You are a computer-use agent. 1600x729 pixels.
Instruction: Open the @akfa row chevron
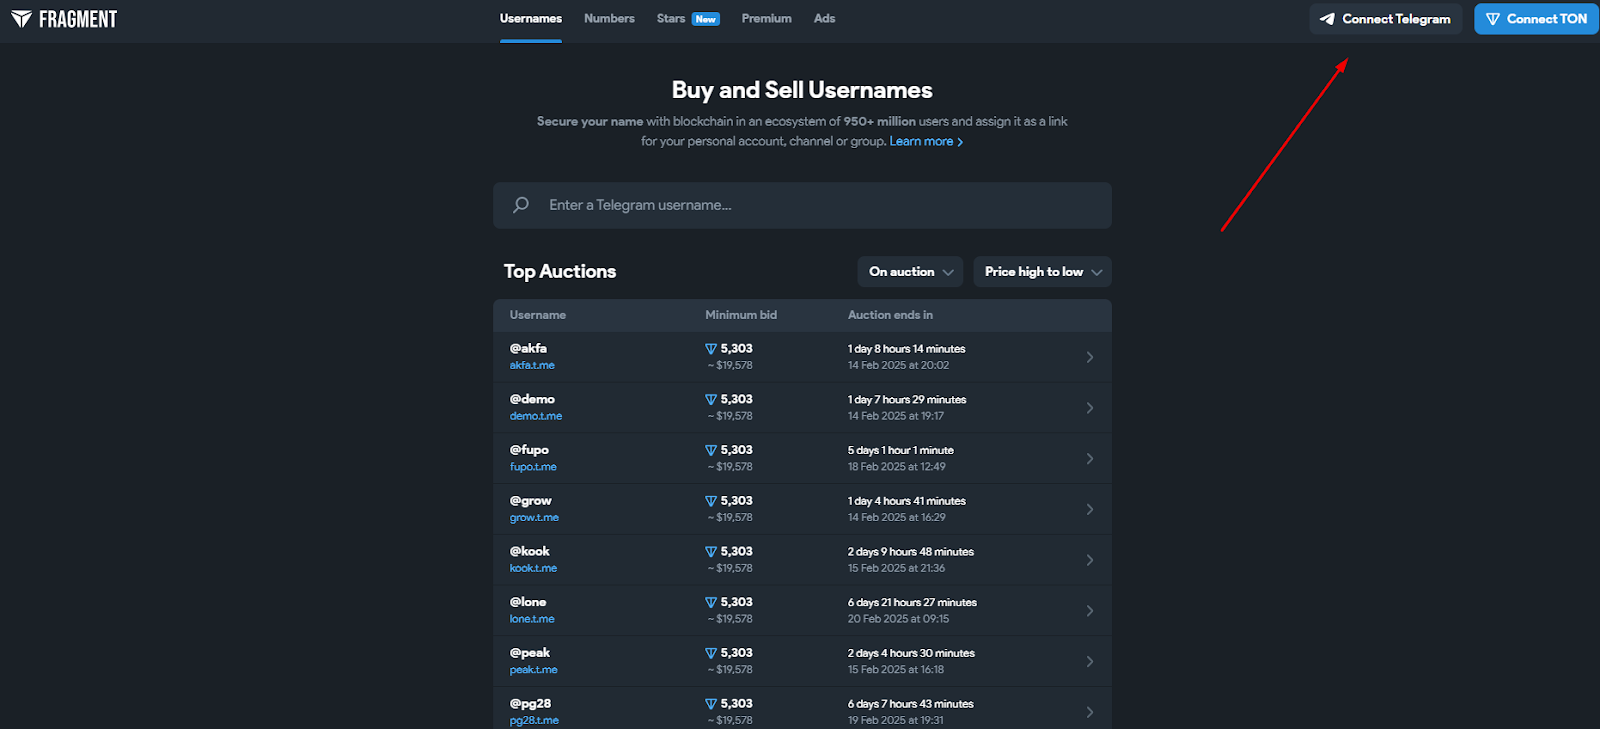click(1090, 357)
